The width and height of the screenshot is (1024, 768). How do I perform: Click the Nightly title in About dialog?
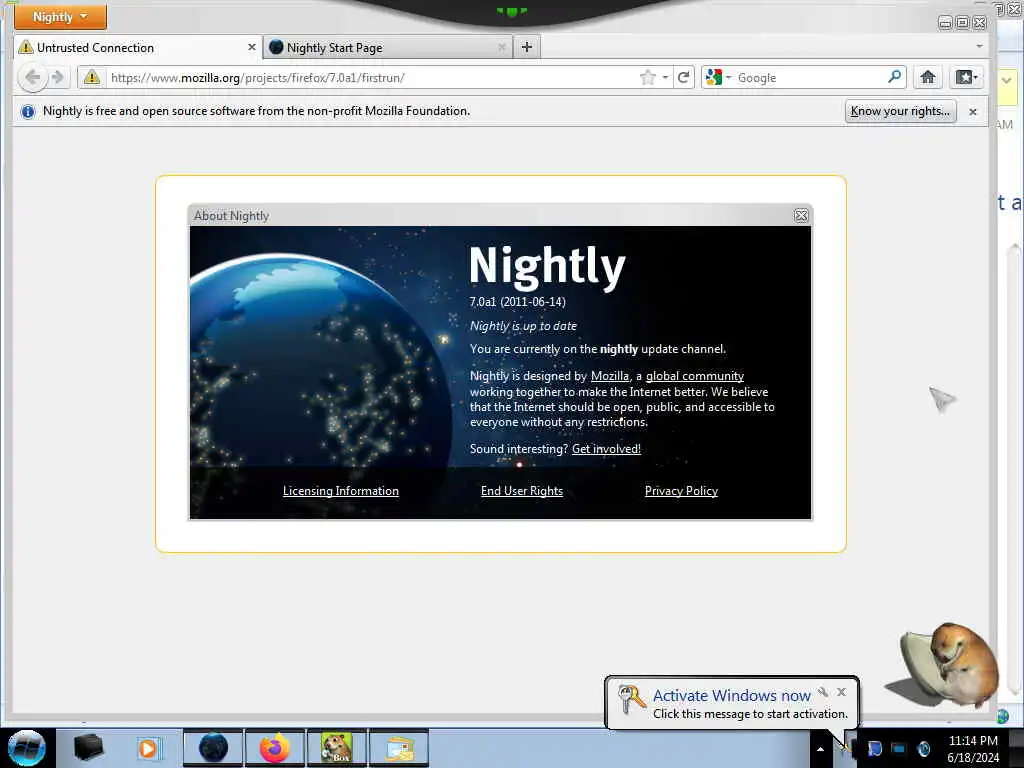point(547,266)
